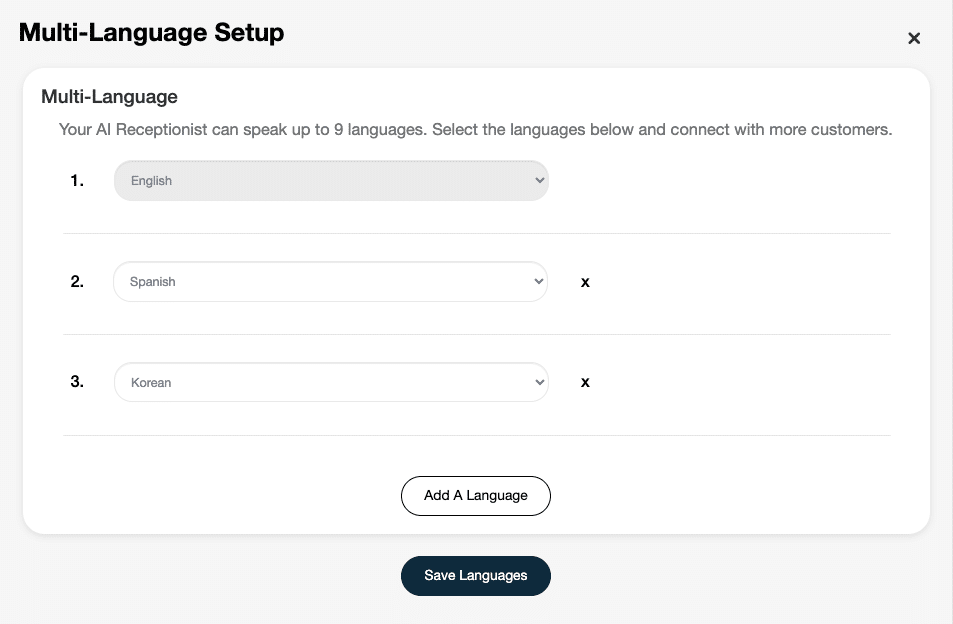
Task: Click the AI Receptionist description text
Action: (x=475, y=129)
